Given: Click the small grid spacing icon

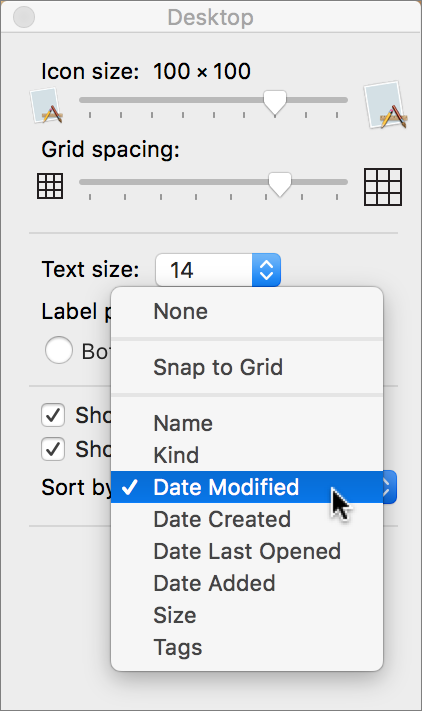Looking at the screenshot, I should (x=50, y=186).
